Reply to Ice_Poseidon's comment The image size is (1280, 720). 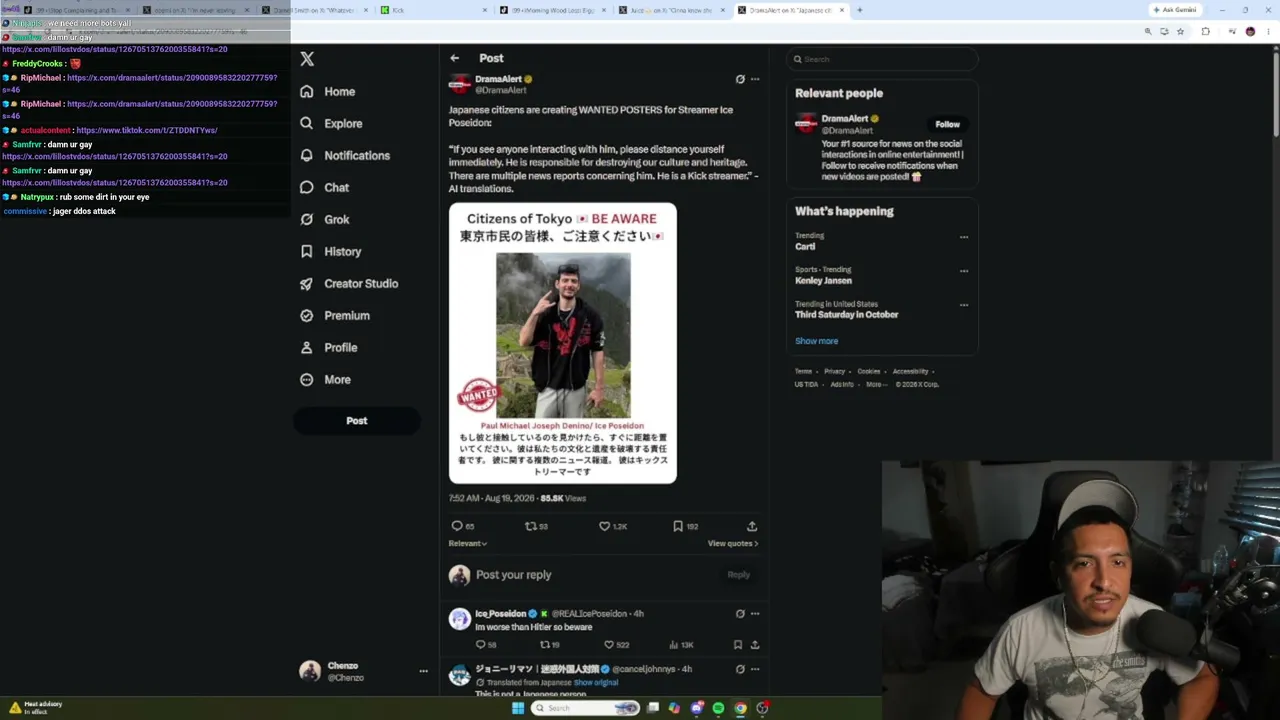(480, 645)
